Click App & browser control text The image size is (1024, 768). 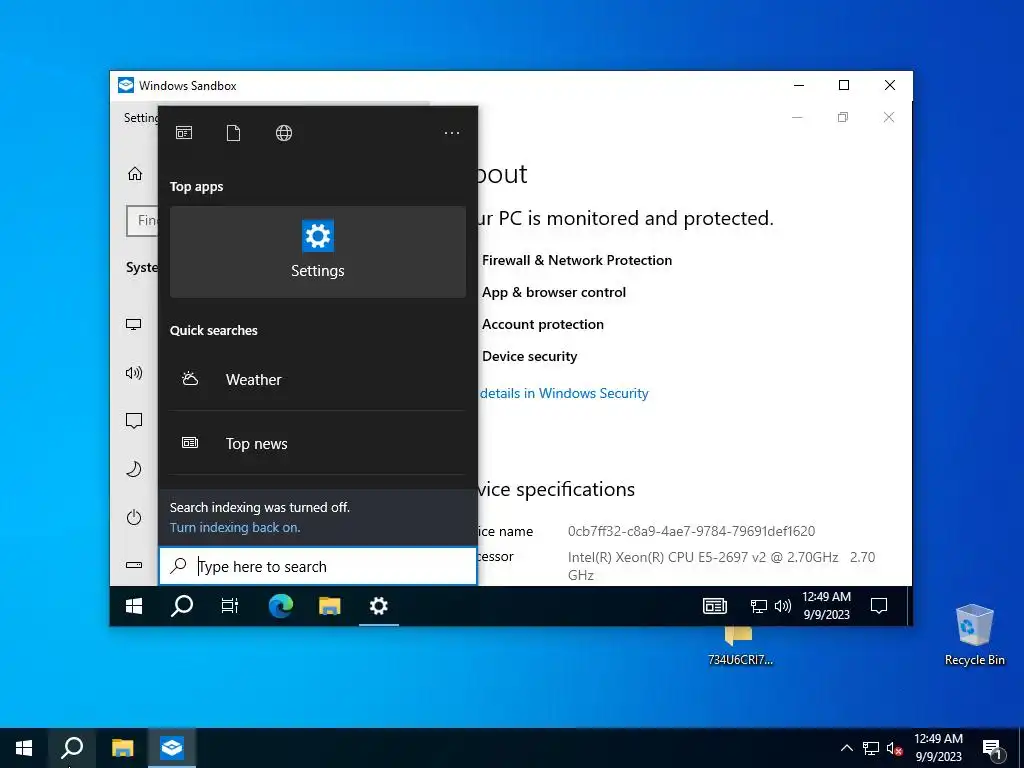[554, 293]
